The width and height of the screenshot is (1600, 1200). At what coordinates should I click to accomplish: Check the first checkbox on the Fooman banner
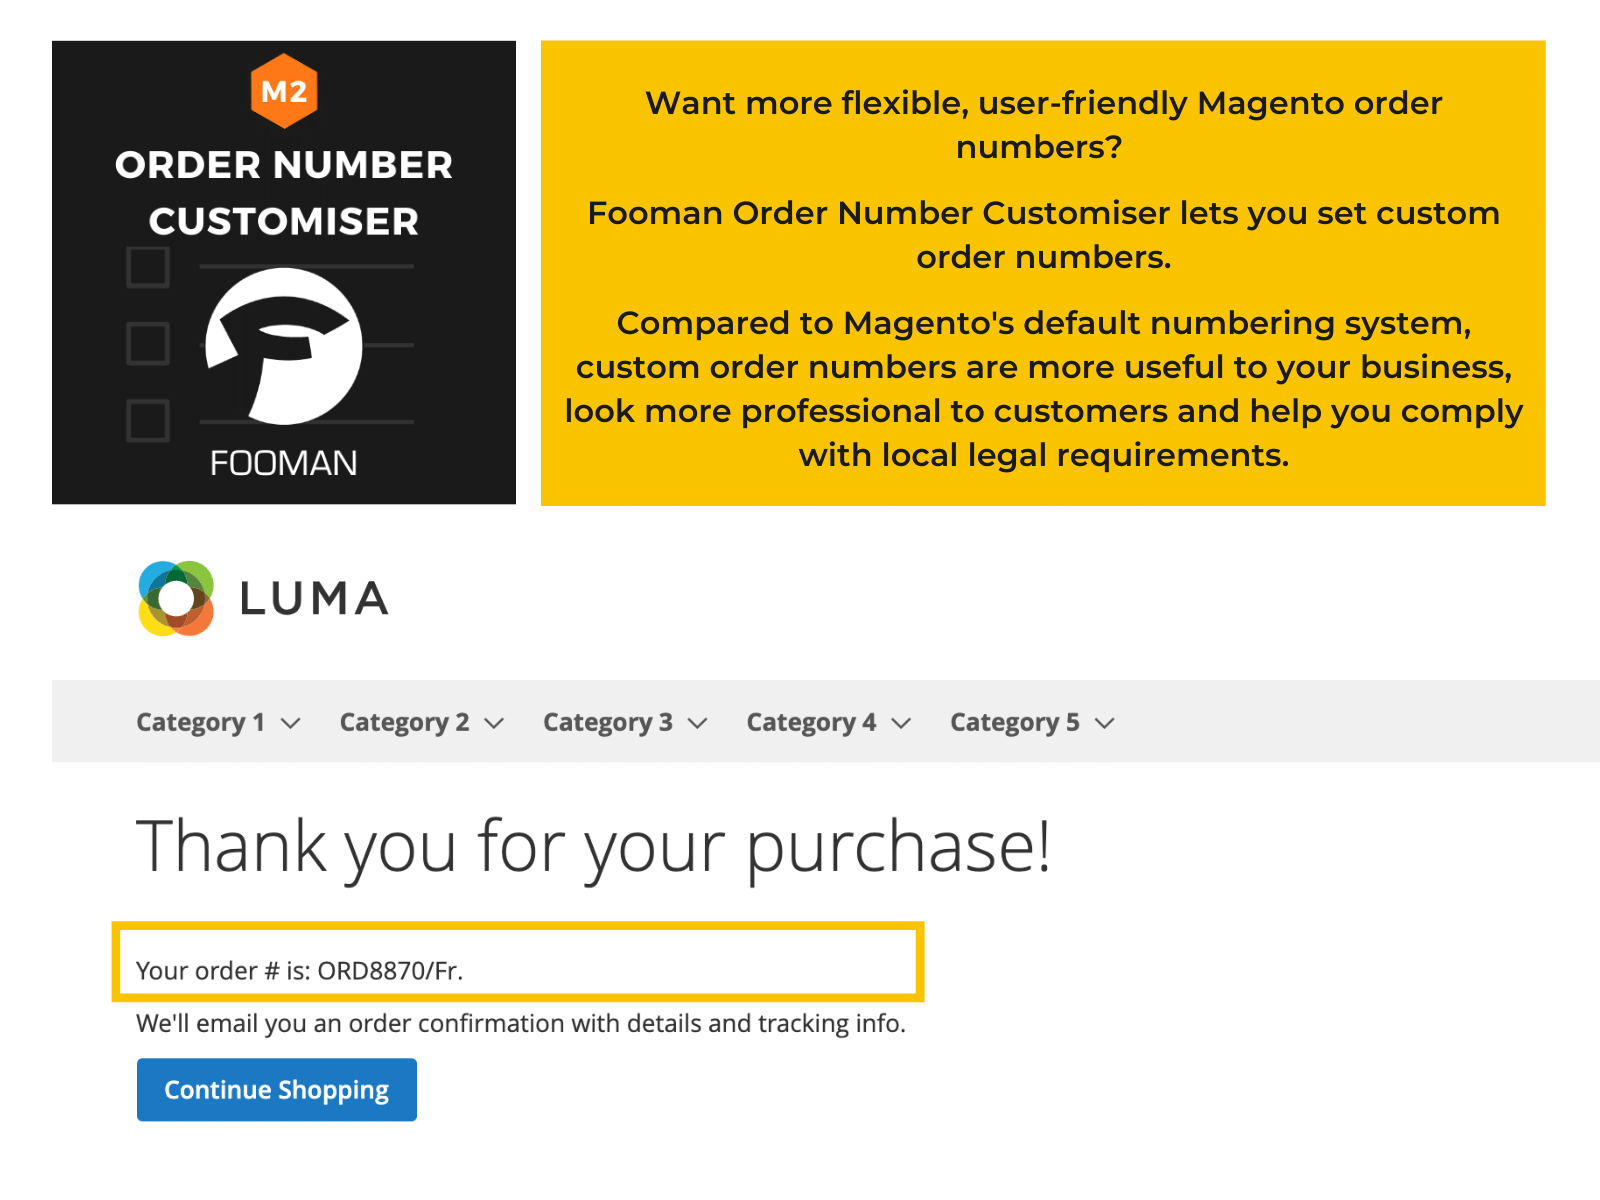pos(146,267)
